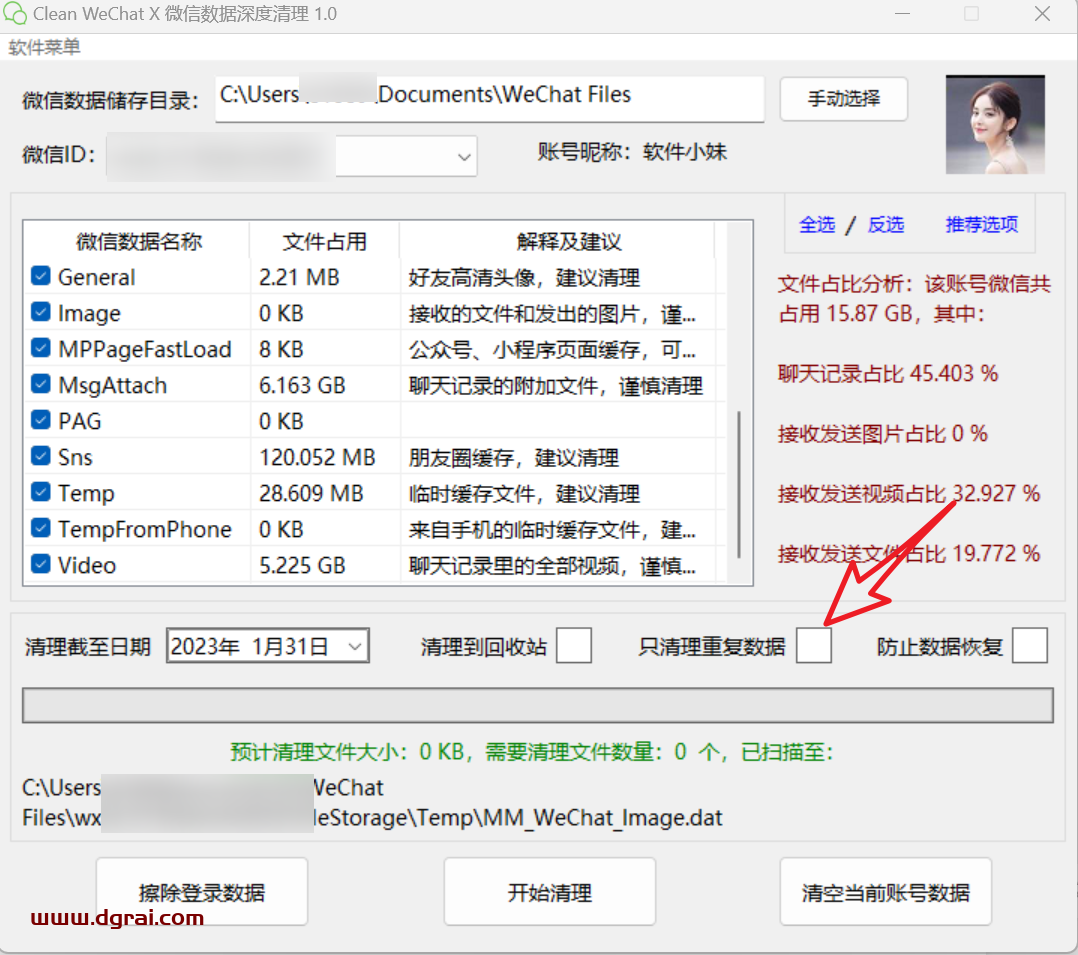Click the 账号昵称：软件小妹 label

click(632, 151)
